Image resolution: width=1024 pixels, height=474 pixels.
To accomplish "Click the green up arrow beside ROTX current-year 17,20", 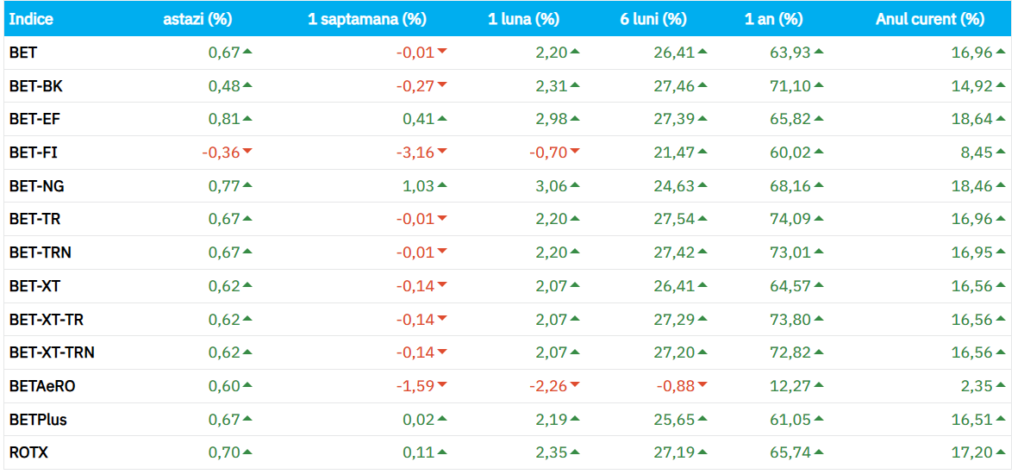I will (x=1000, y=453).
